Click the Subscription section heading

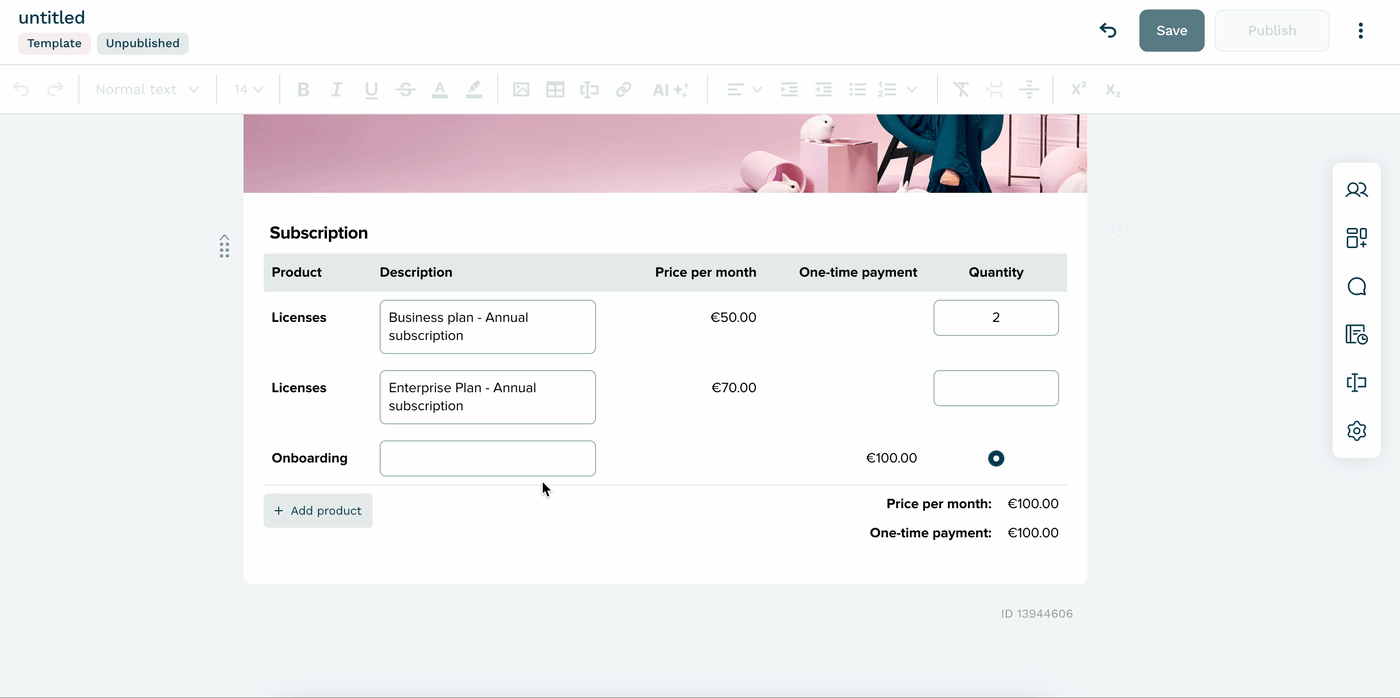pos(319,233)
